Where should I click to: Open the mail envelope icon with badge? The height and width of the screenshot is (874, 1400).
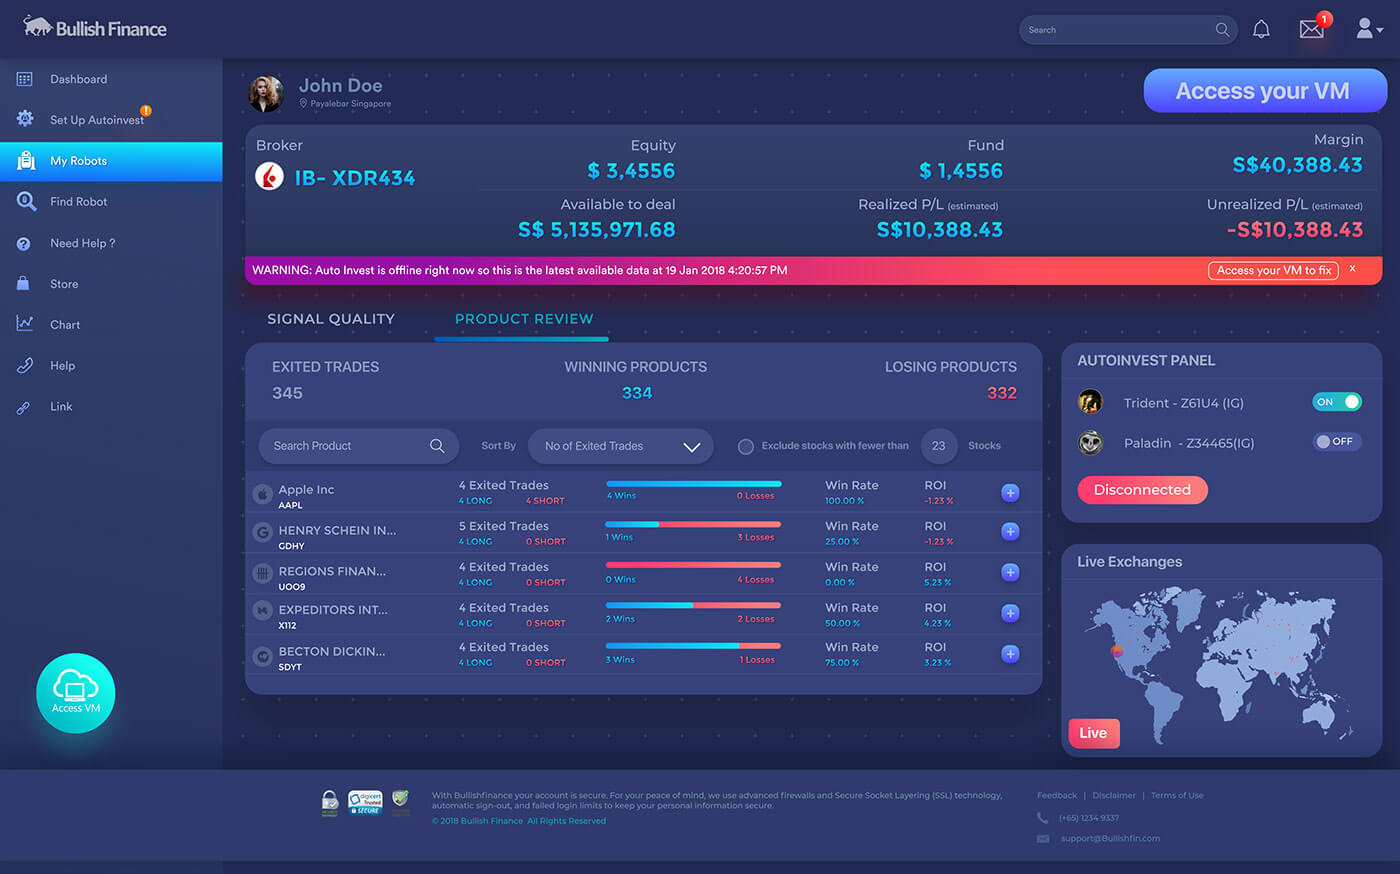(1311, 29)
